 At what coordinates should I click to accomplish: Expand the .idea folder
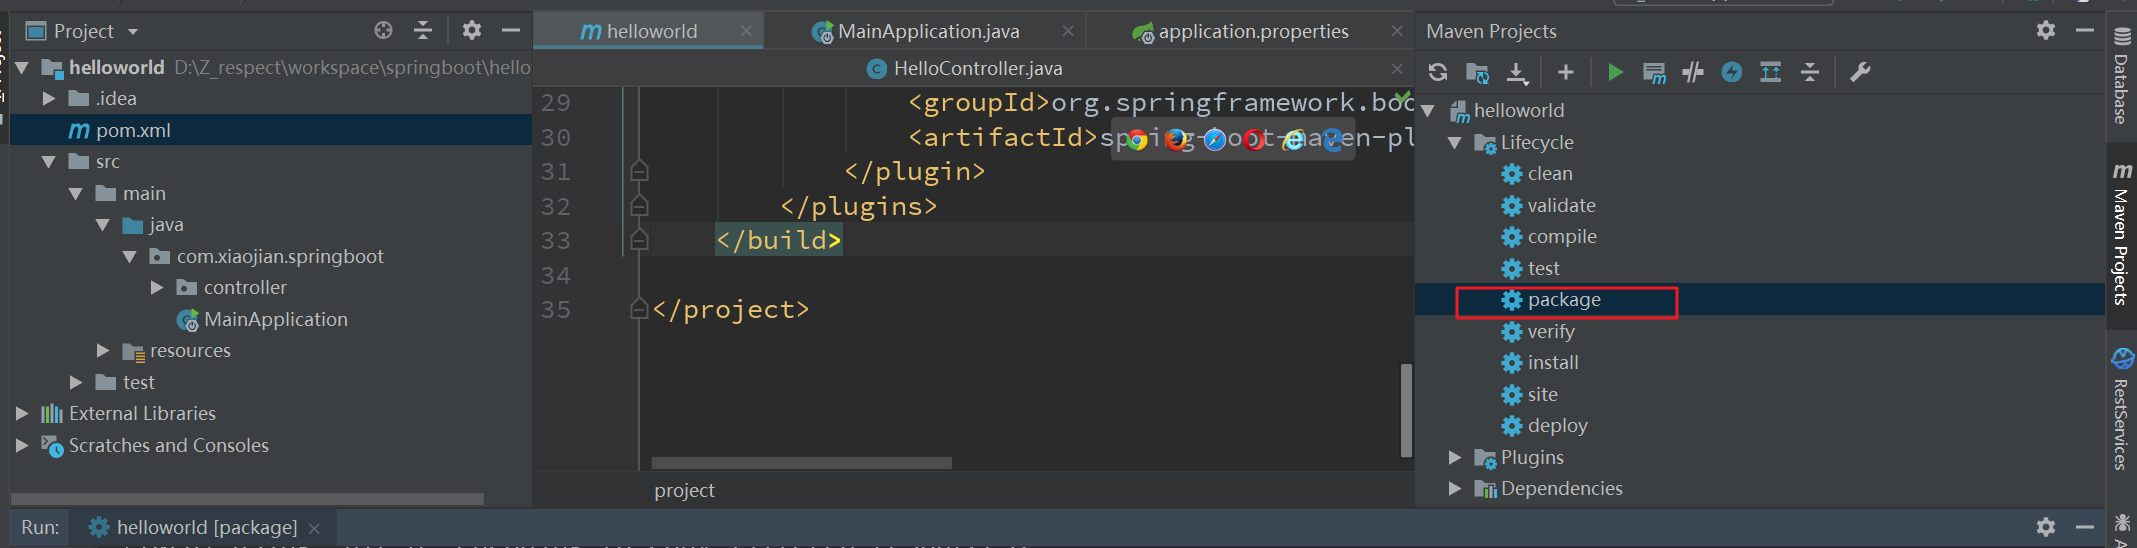(x=48, y=98)
